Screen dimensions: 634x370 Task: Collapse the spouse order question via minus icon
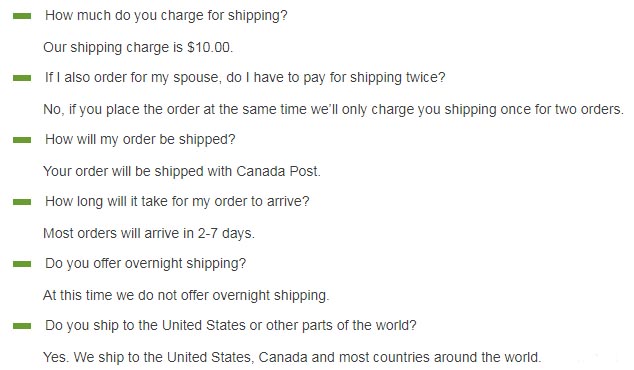point(22,78)
